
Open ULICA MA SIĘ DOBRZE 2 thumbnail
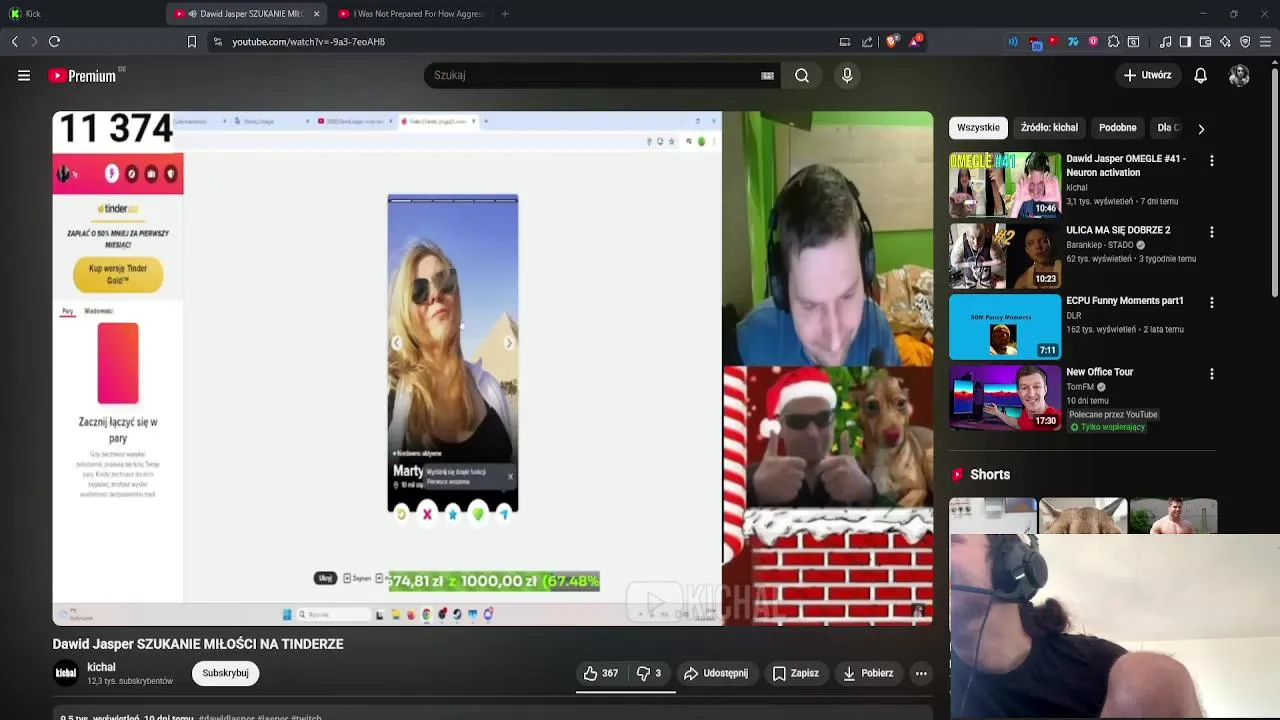(x=1005, y=255)
